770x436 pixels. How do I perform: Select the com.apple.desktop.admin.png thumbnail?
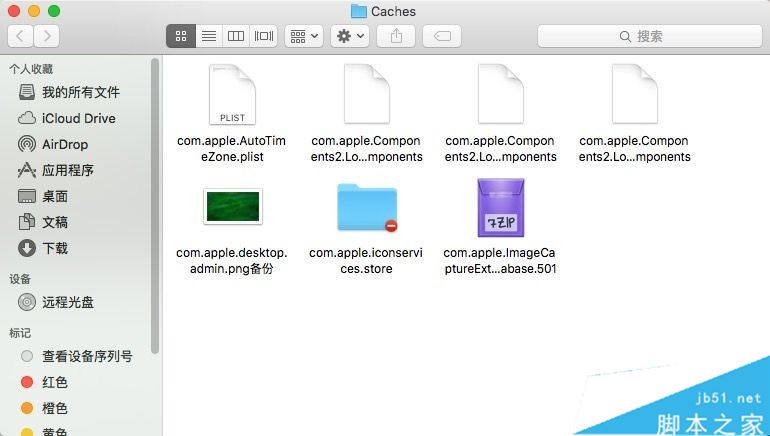[232, 207]
